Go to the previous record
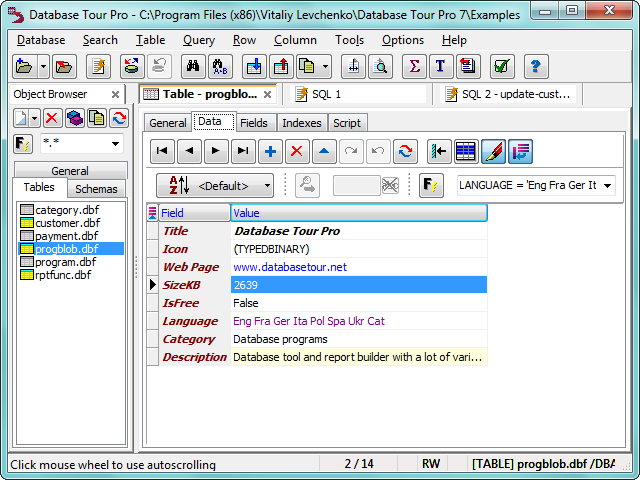 pos(189,151)
